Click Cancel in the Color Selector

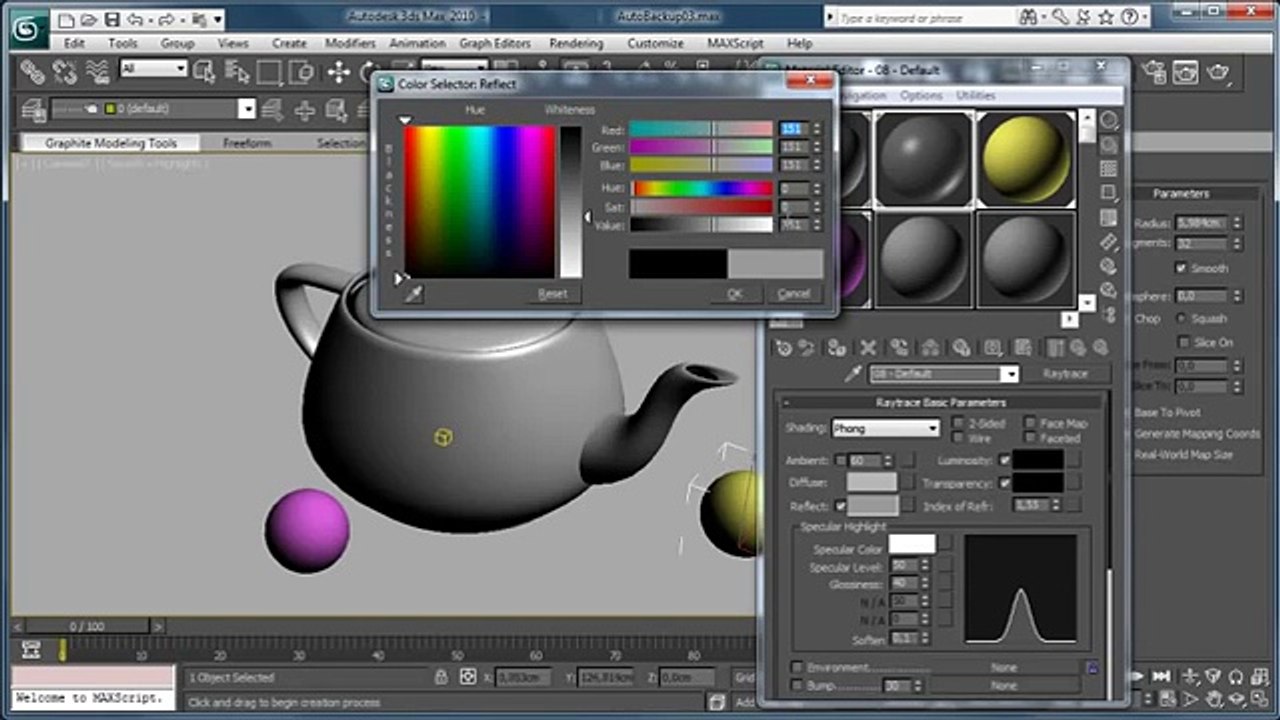click(x=793, y=293)
